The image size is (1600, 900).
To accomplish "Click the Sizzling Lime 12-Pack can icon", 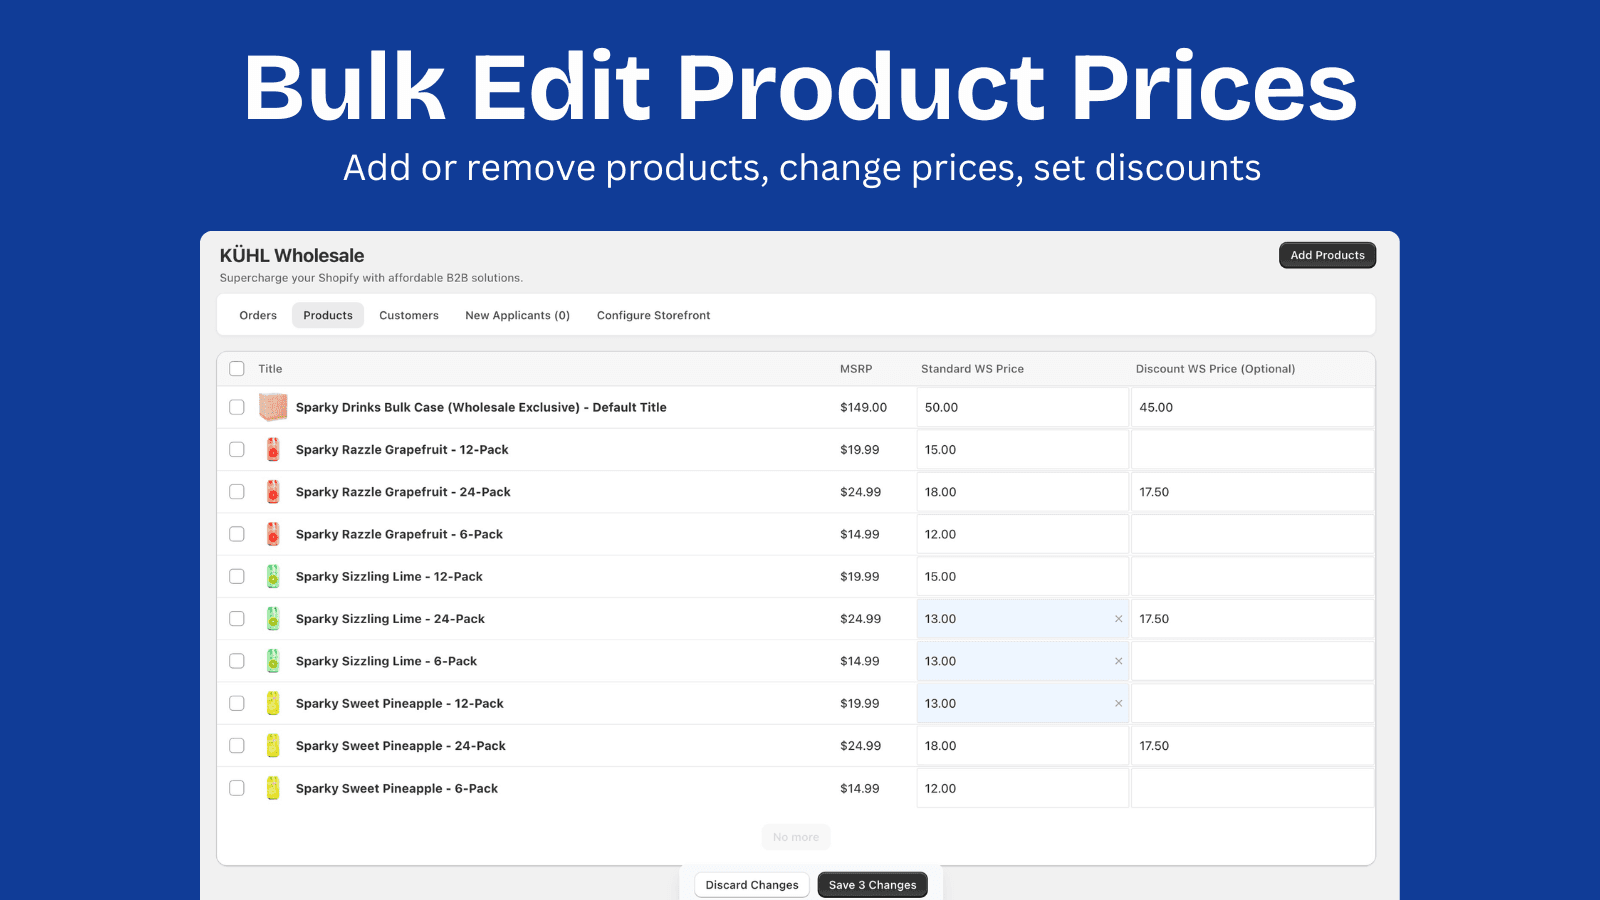I will [x=273, y=577].
